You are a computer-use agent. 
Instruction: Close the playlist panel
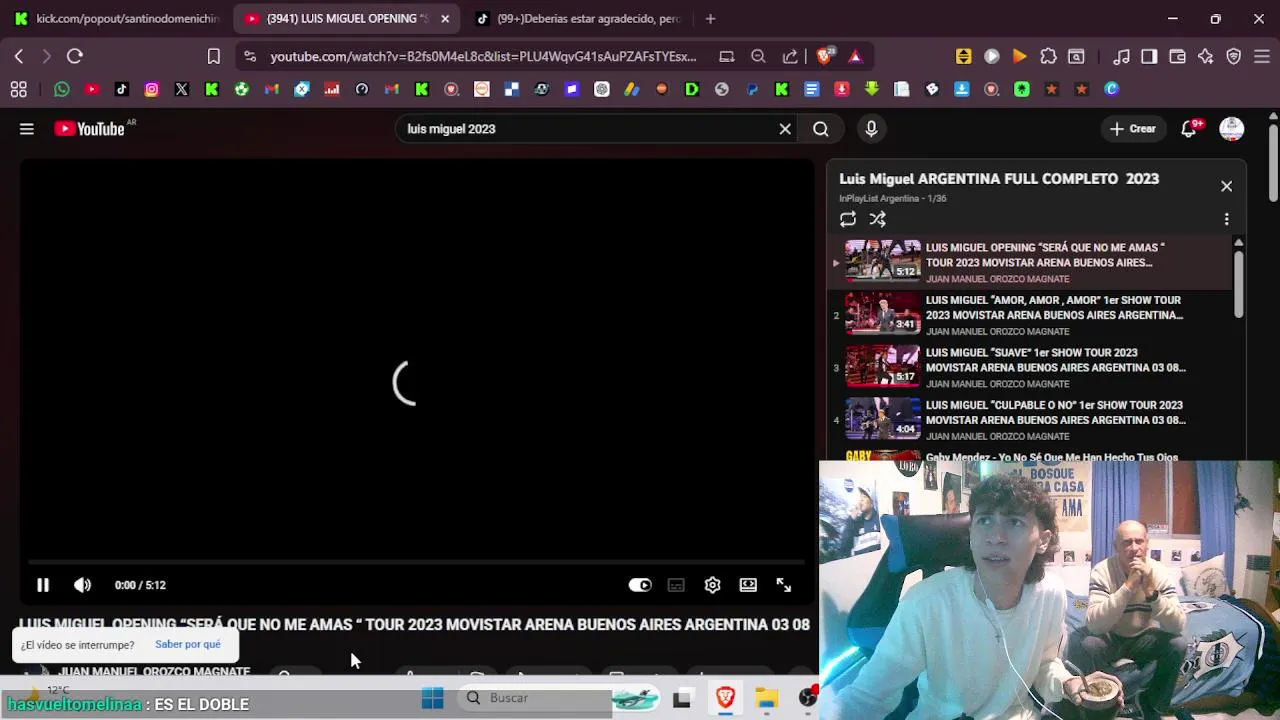click(1226, 186)
